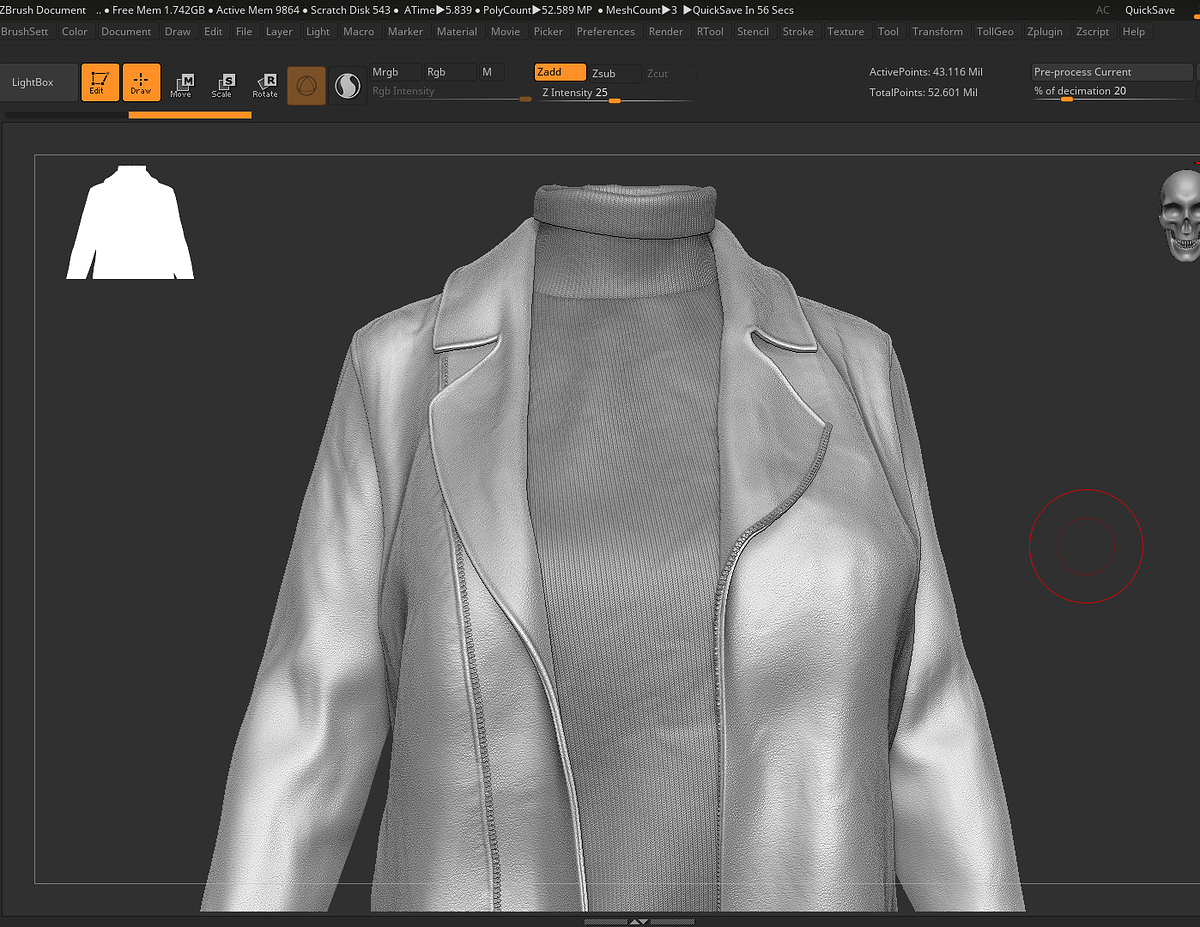
Task: Open the Stroke menu
Action: click(798, 31)
